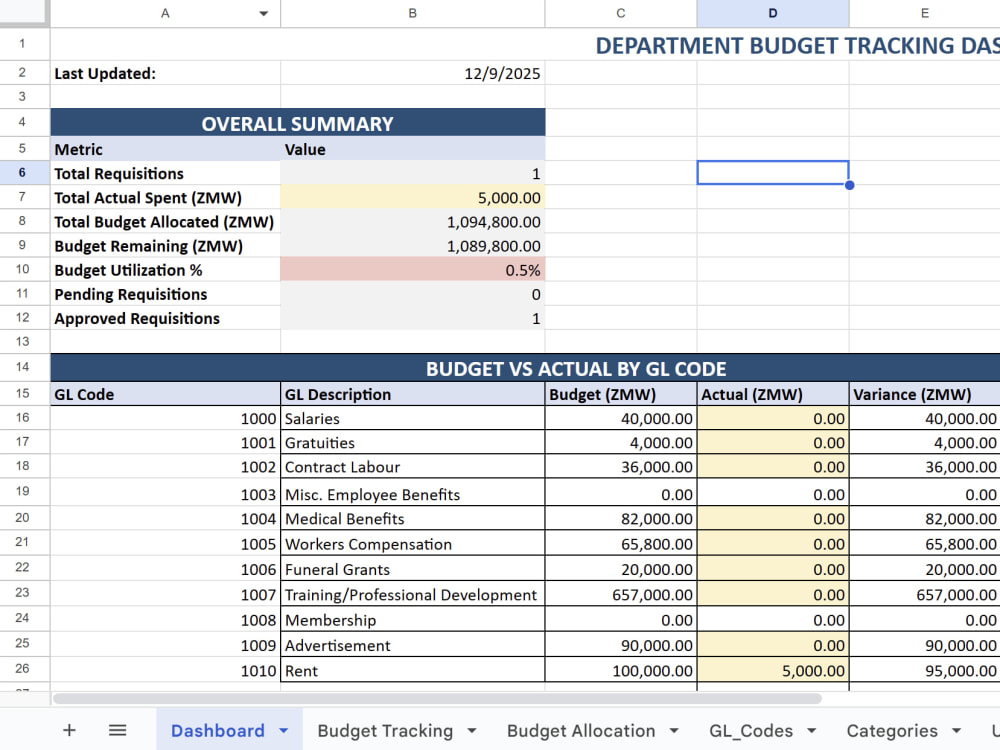Switch to the Budget Allocation tab
Image resolution: width=1000 pixels, height=750 pixels.
tap(581, 730)
